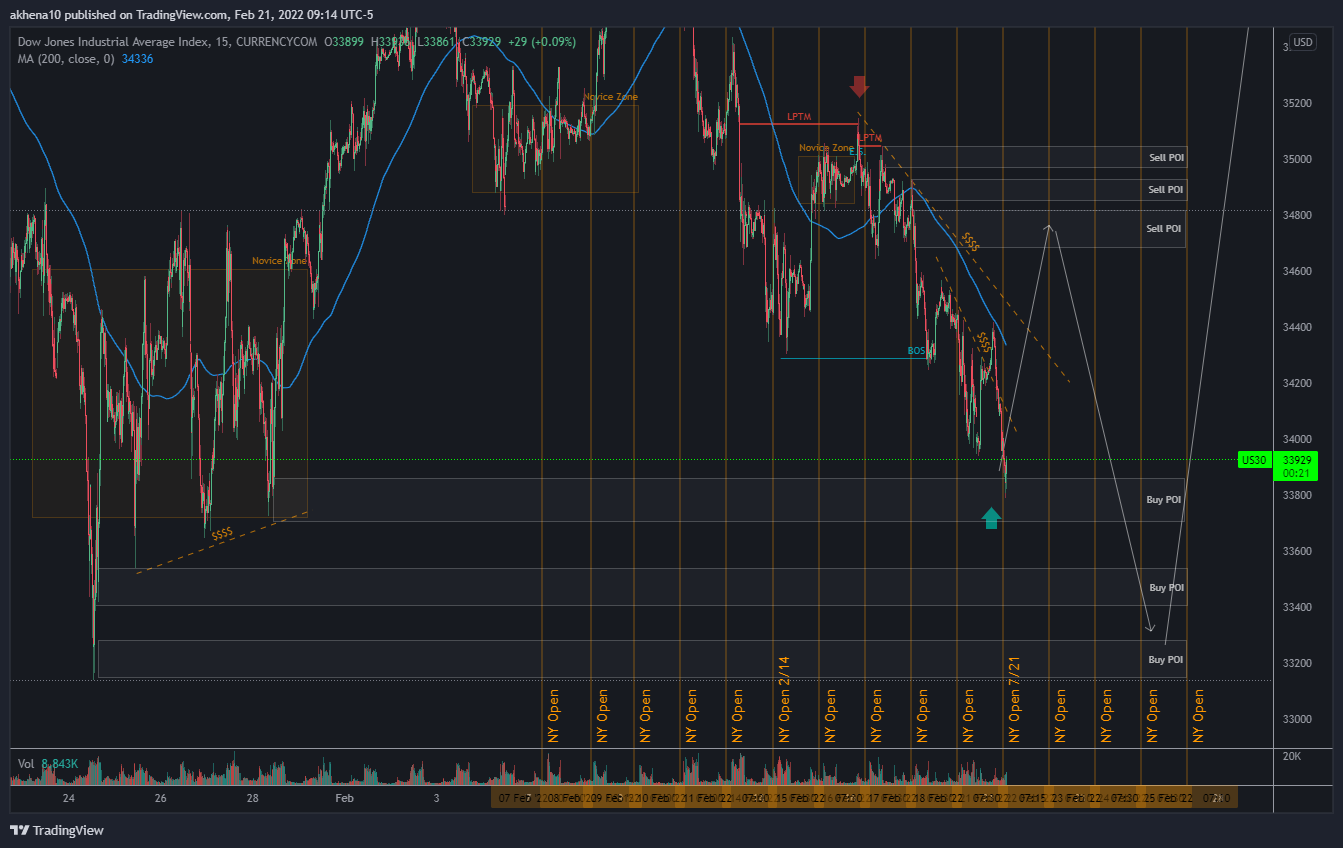The height and width of the screenshot is (848, 1343).
Task: Click the Feb date axis label
Action: pyautogui.click(x=345, y=798)
